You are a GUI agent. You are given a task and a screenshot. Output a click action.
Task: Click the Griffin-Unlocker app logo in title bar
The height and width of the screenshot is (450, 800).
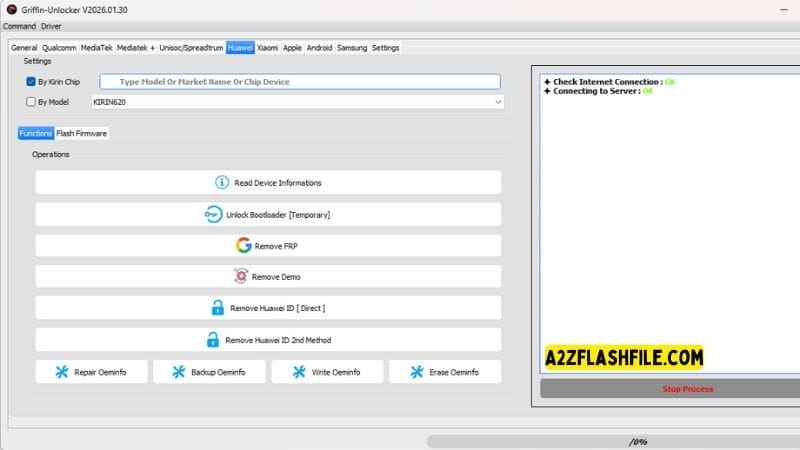[x=11, y=10]
